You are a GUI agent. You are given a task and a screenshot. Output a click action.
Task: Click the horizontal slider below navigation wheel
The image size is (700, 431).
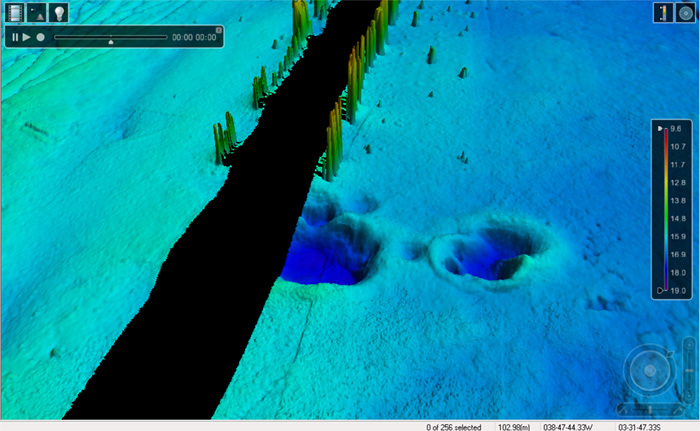click(650, 409)
